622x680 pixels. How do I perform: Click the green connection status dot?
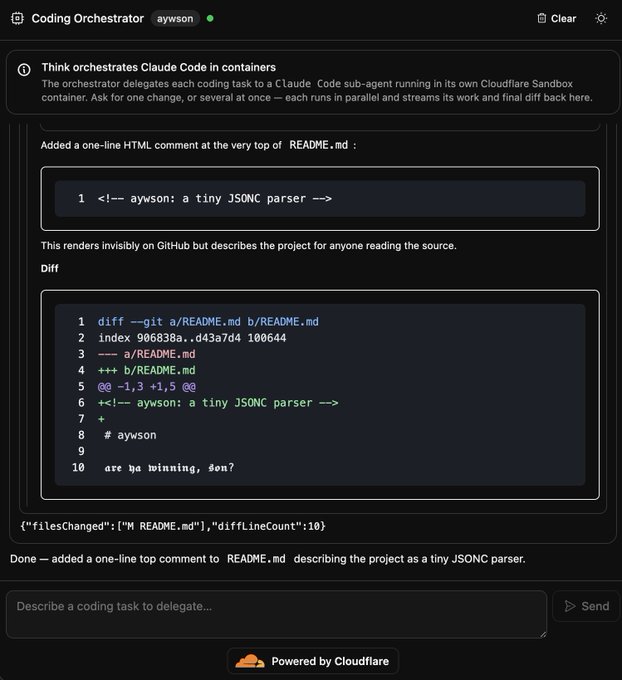(x=210, y=19)
